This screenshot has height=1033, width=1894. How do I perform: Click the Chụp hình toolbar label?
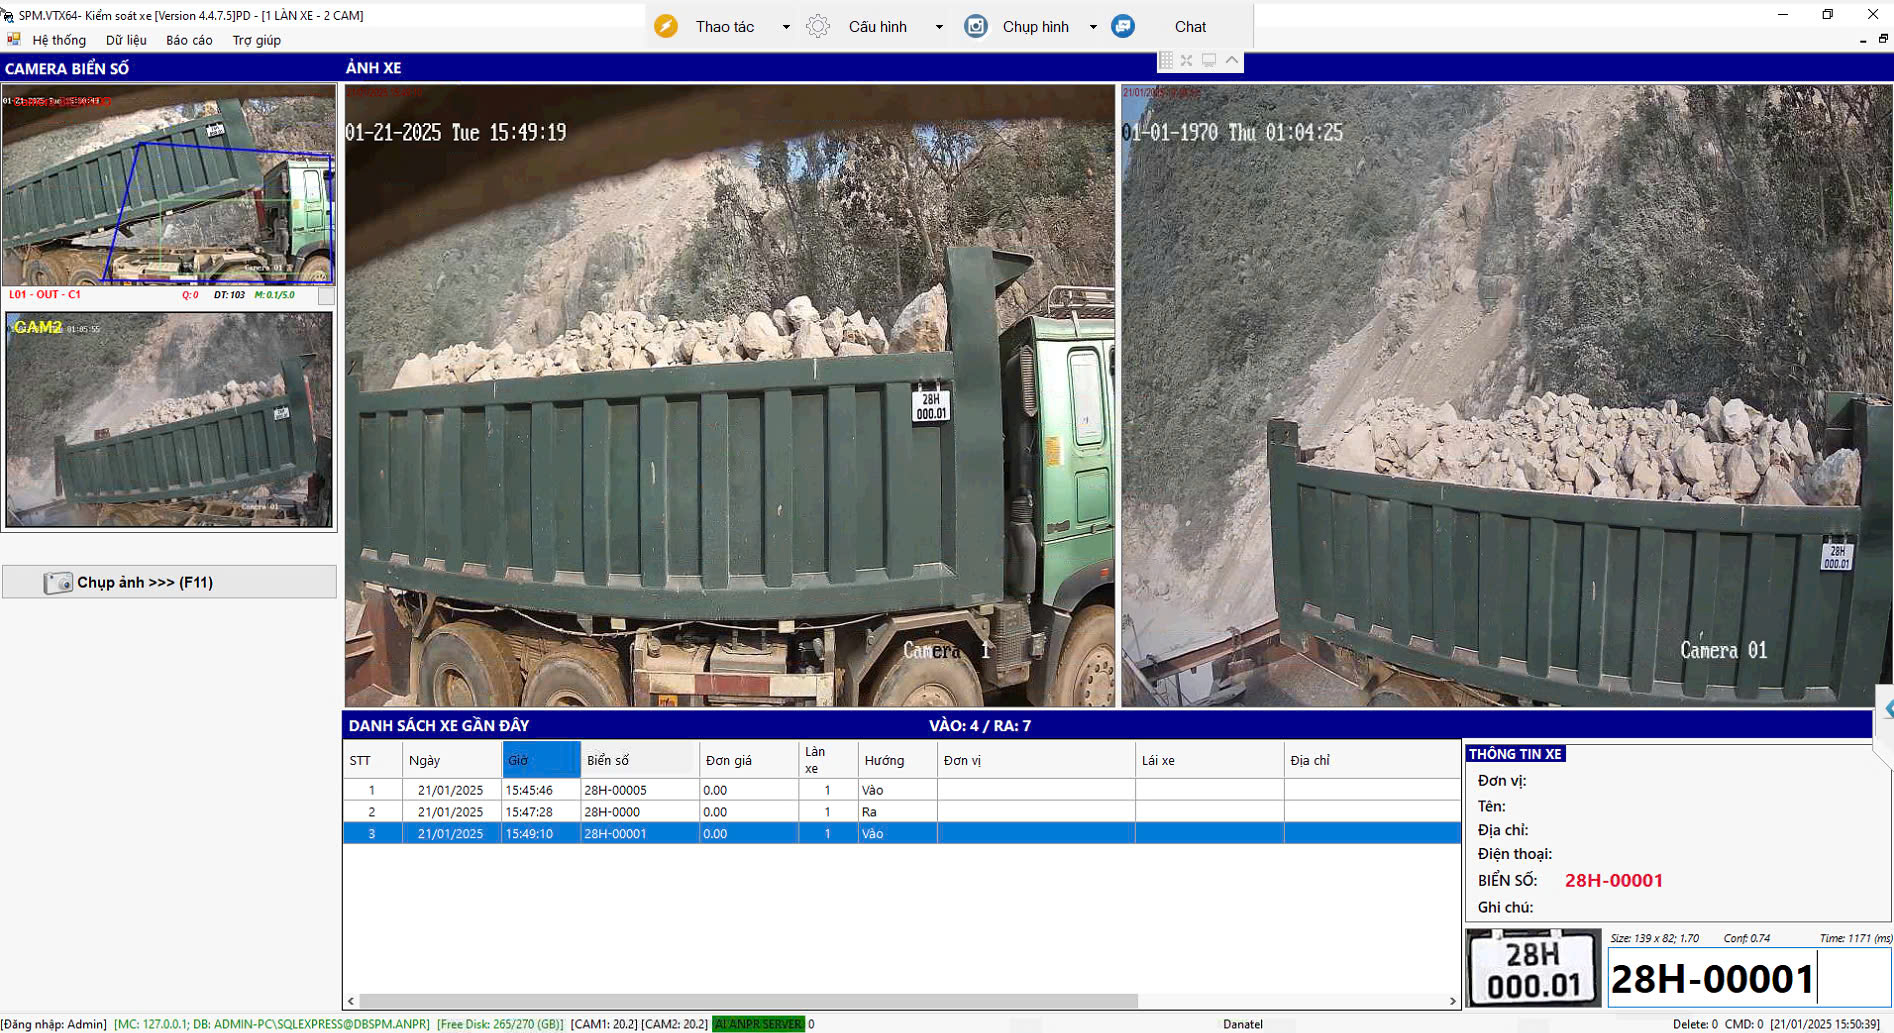1036,27
